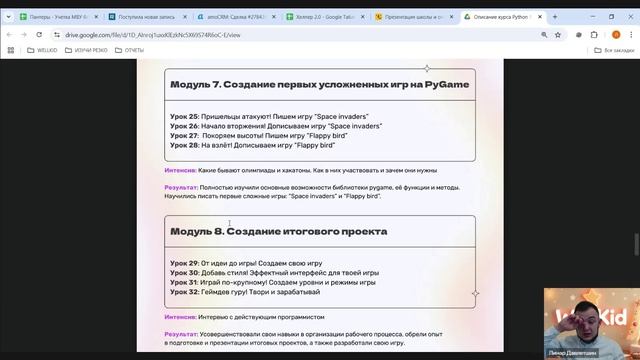Screen dimensions: 640x360
Task: Open the zoom magnifier icon in address bar
Action: pyautogui.click(x=544, y=35)
